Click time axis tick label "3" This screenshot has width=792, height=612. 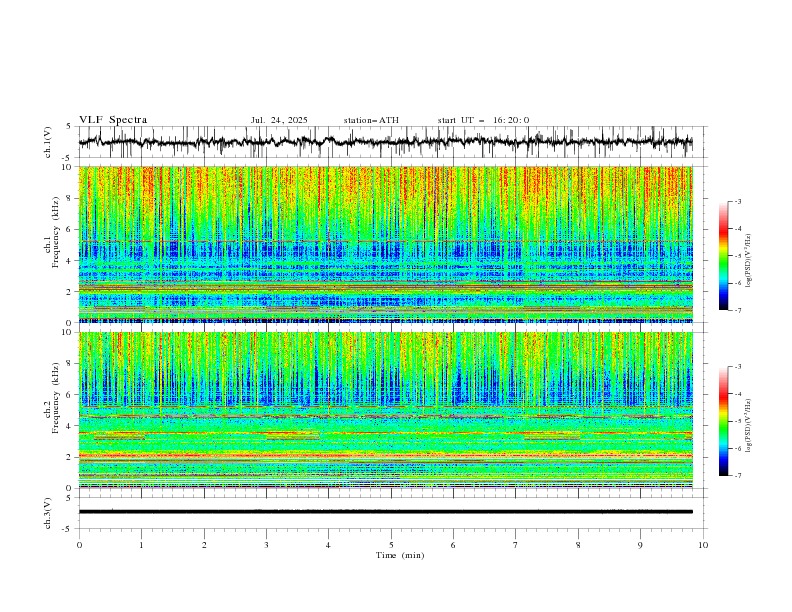(x=266, y=545)
